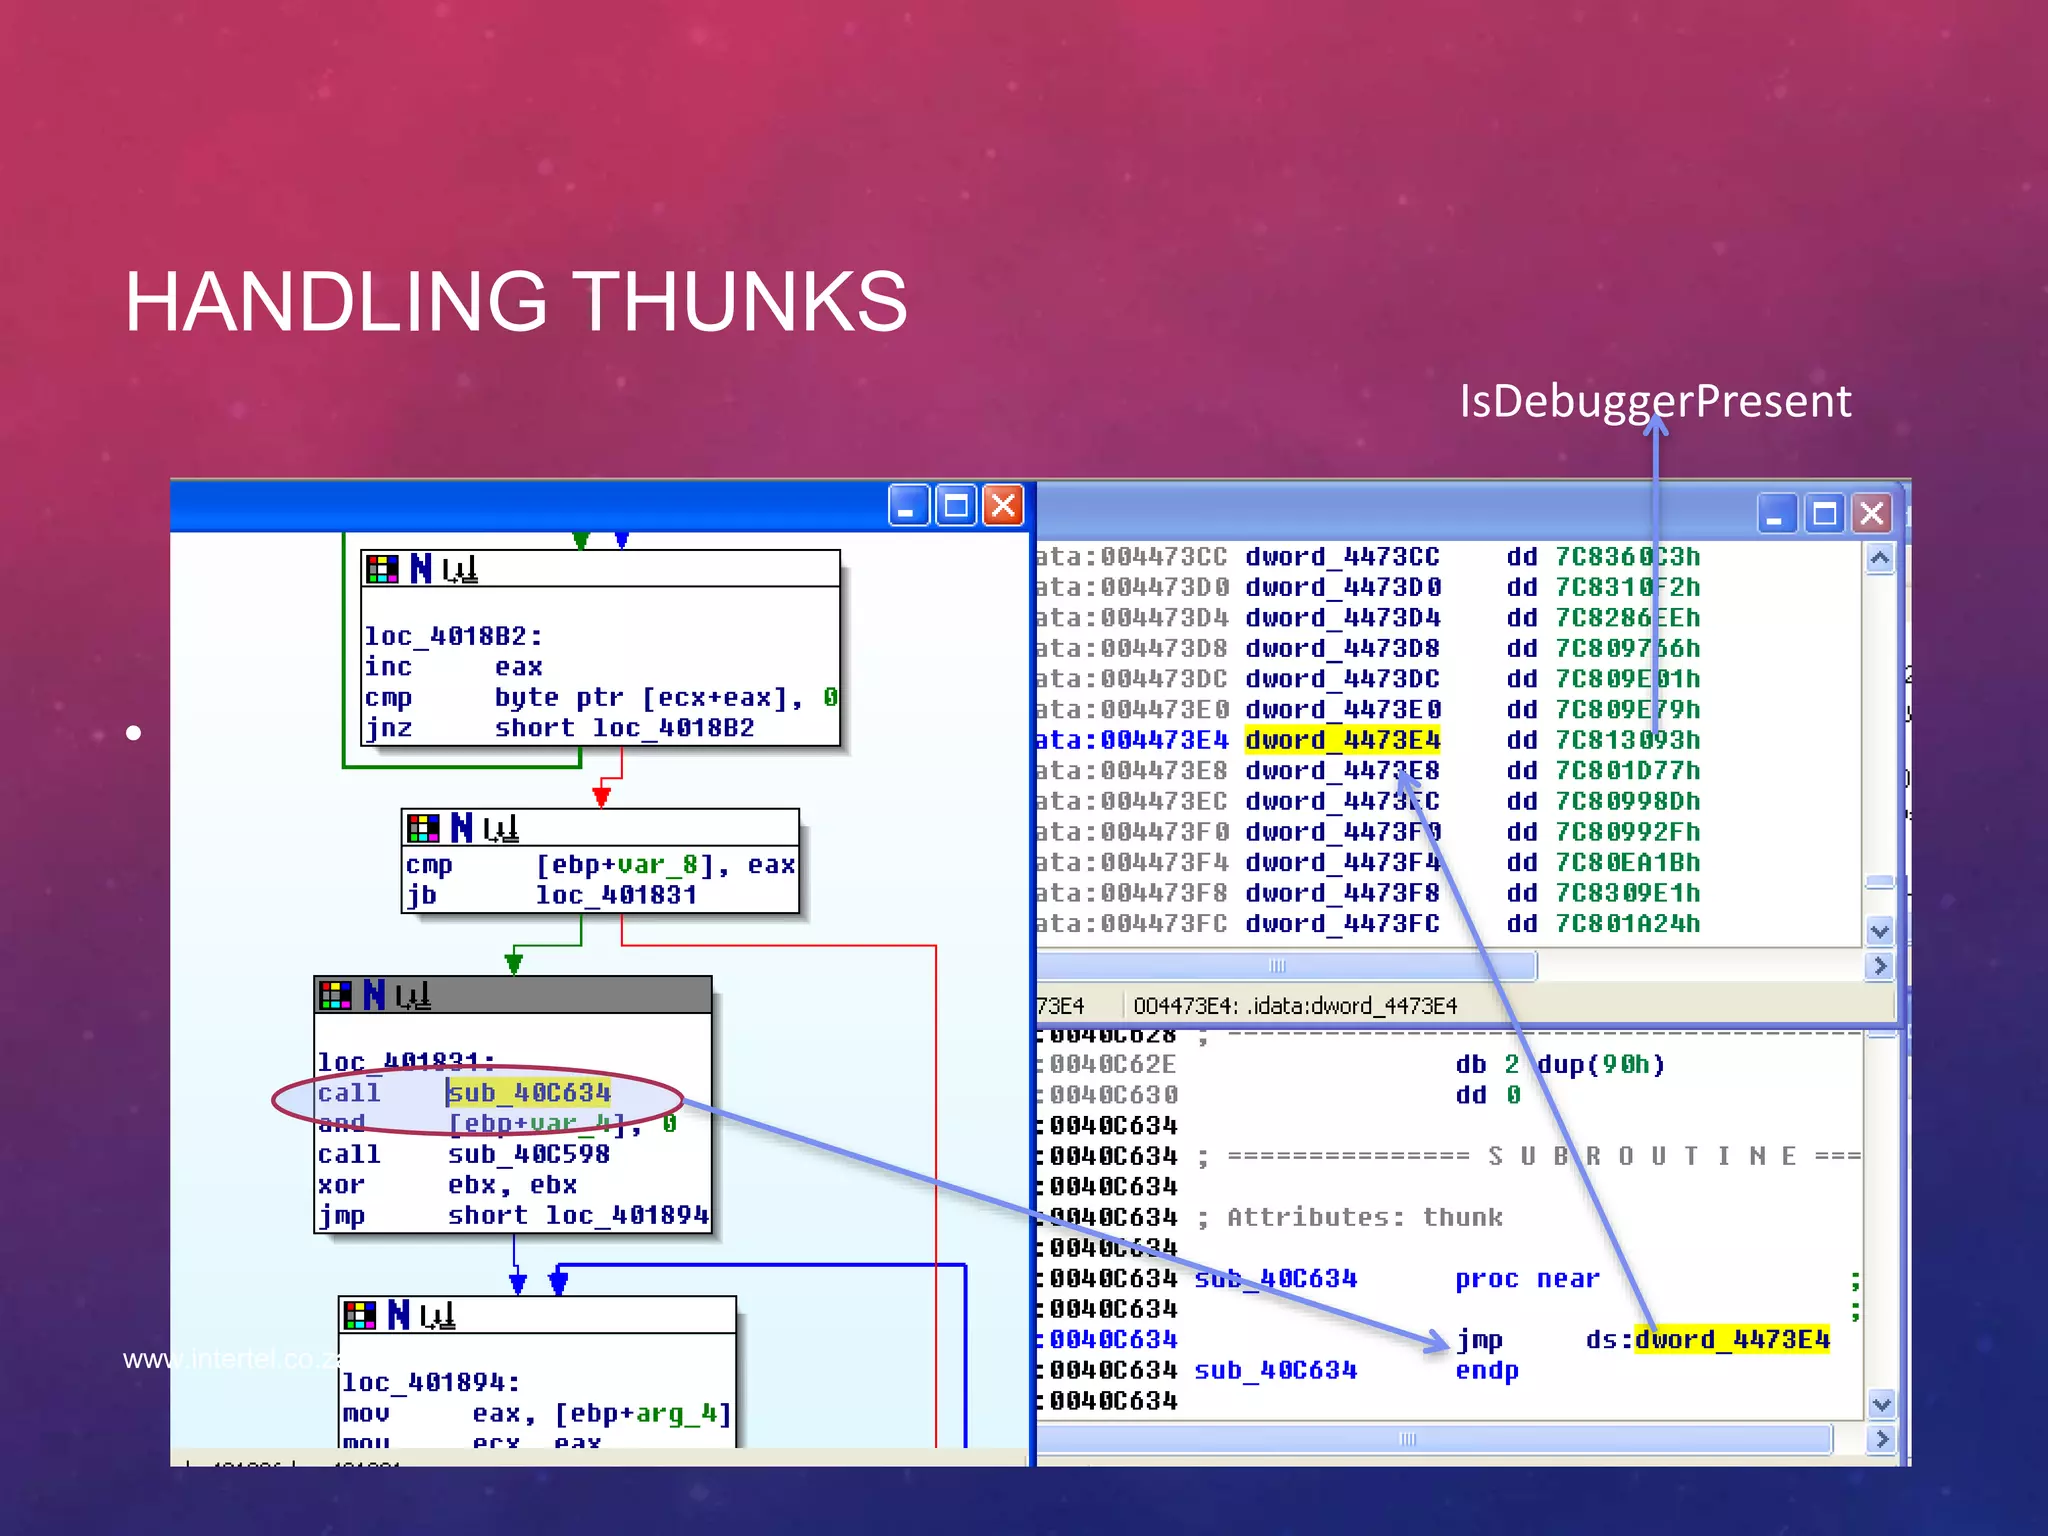Screen dimensions: 2048x1536
Task: Click dword_4473FC entry
Action: pyautogui.click(x=1342, y=923)
